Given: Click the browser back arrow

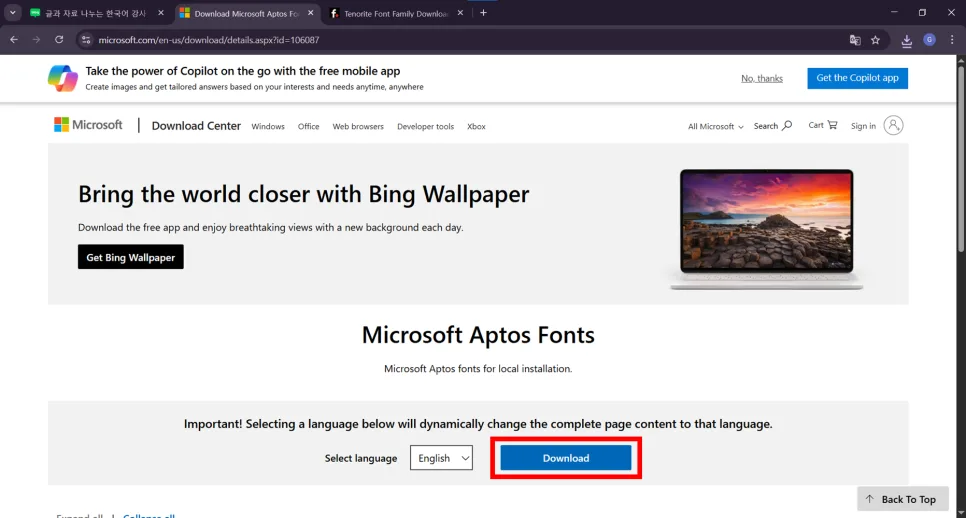Looking at the screenshot, I should pyautogui.click(x=14, y=39).
